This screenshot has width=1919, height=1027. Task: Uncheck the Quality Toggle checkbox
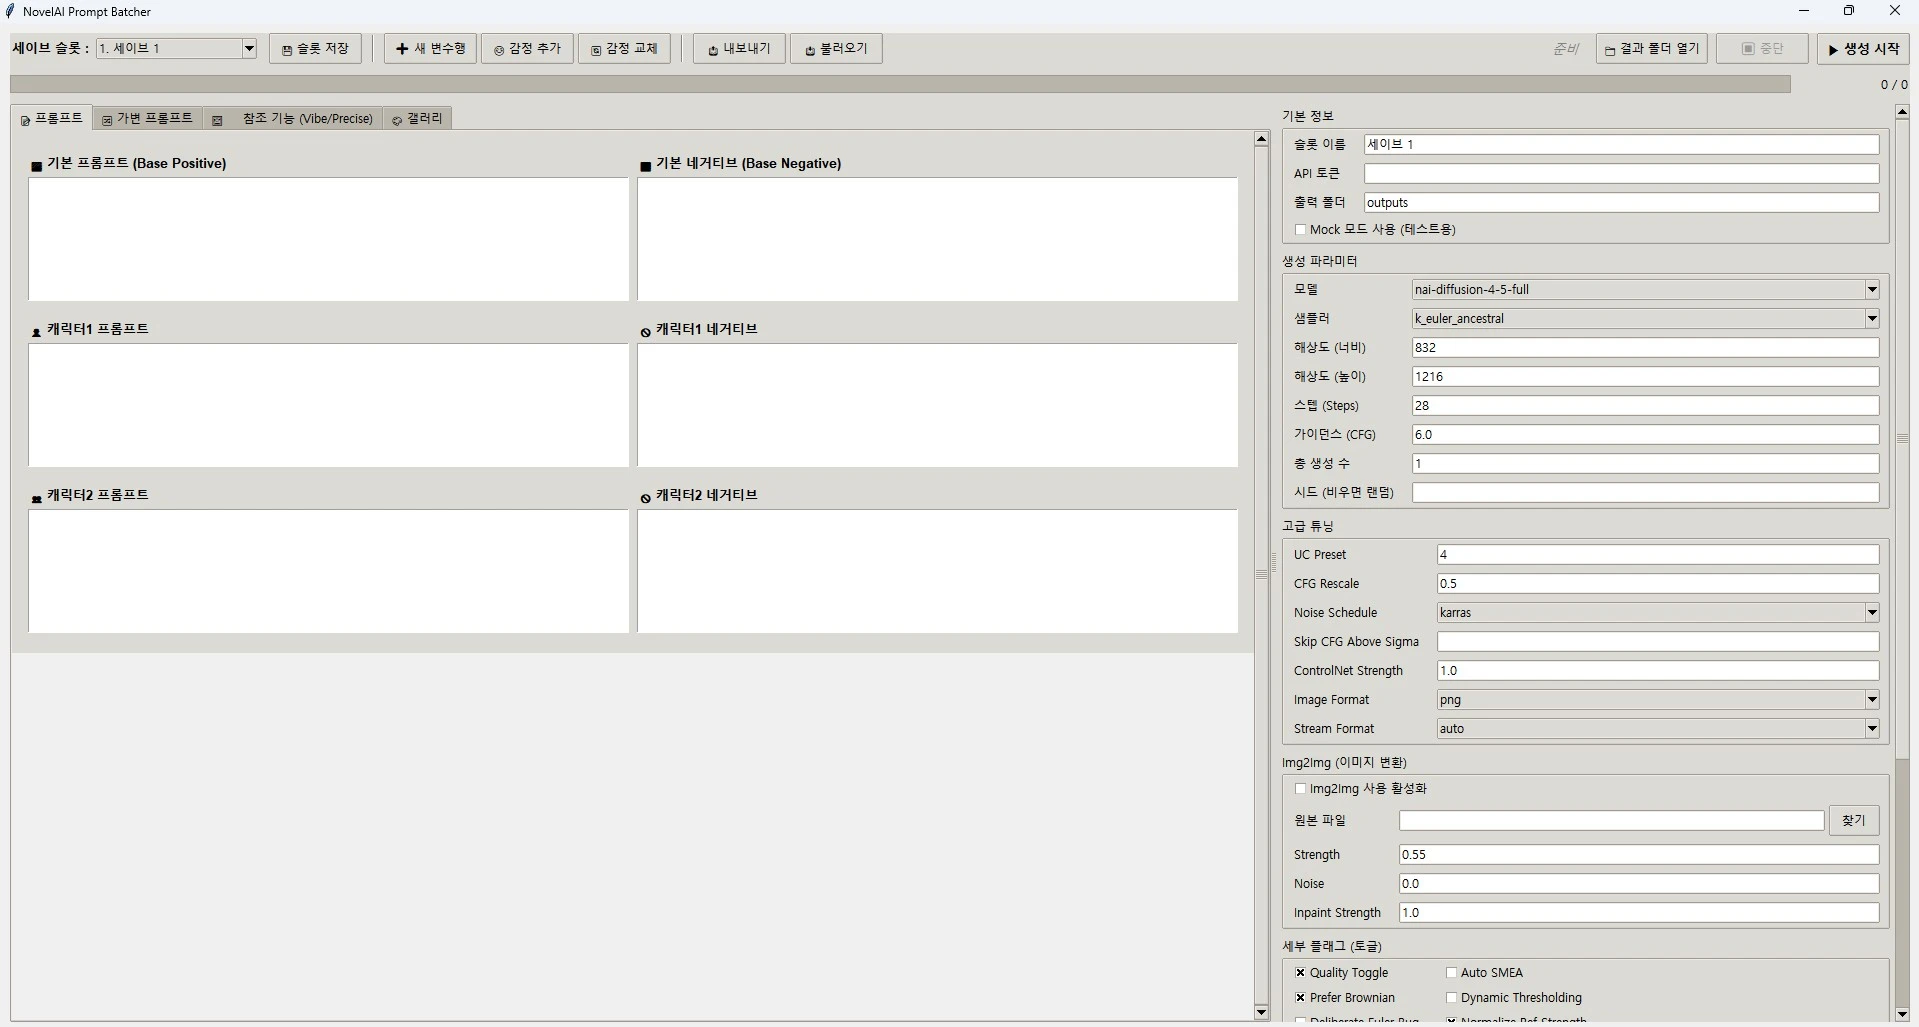pos(1299,972)
